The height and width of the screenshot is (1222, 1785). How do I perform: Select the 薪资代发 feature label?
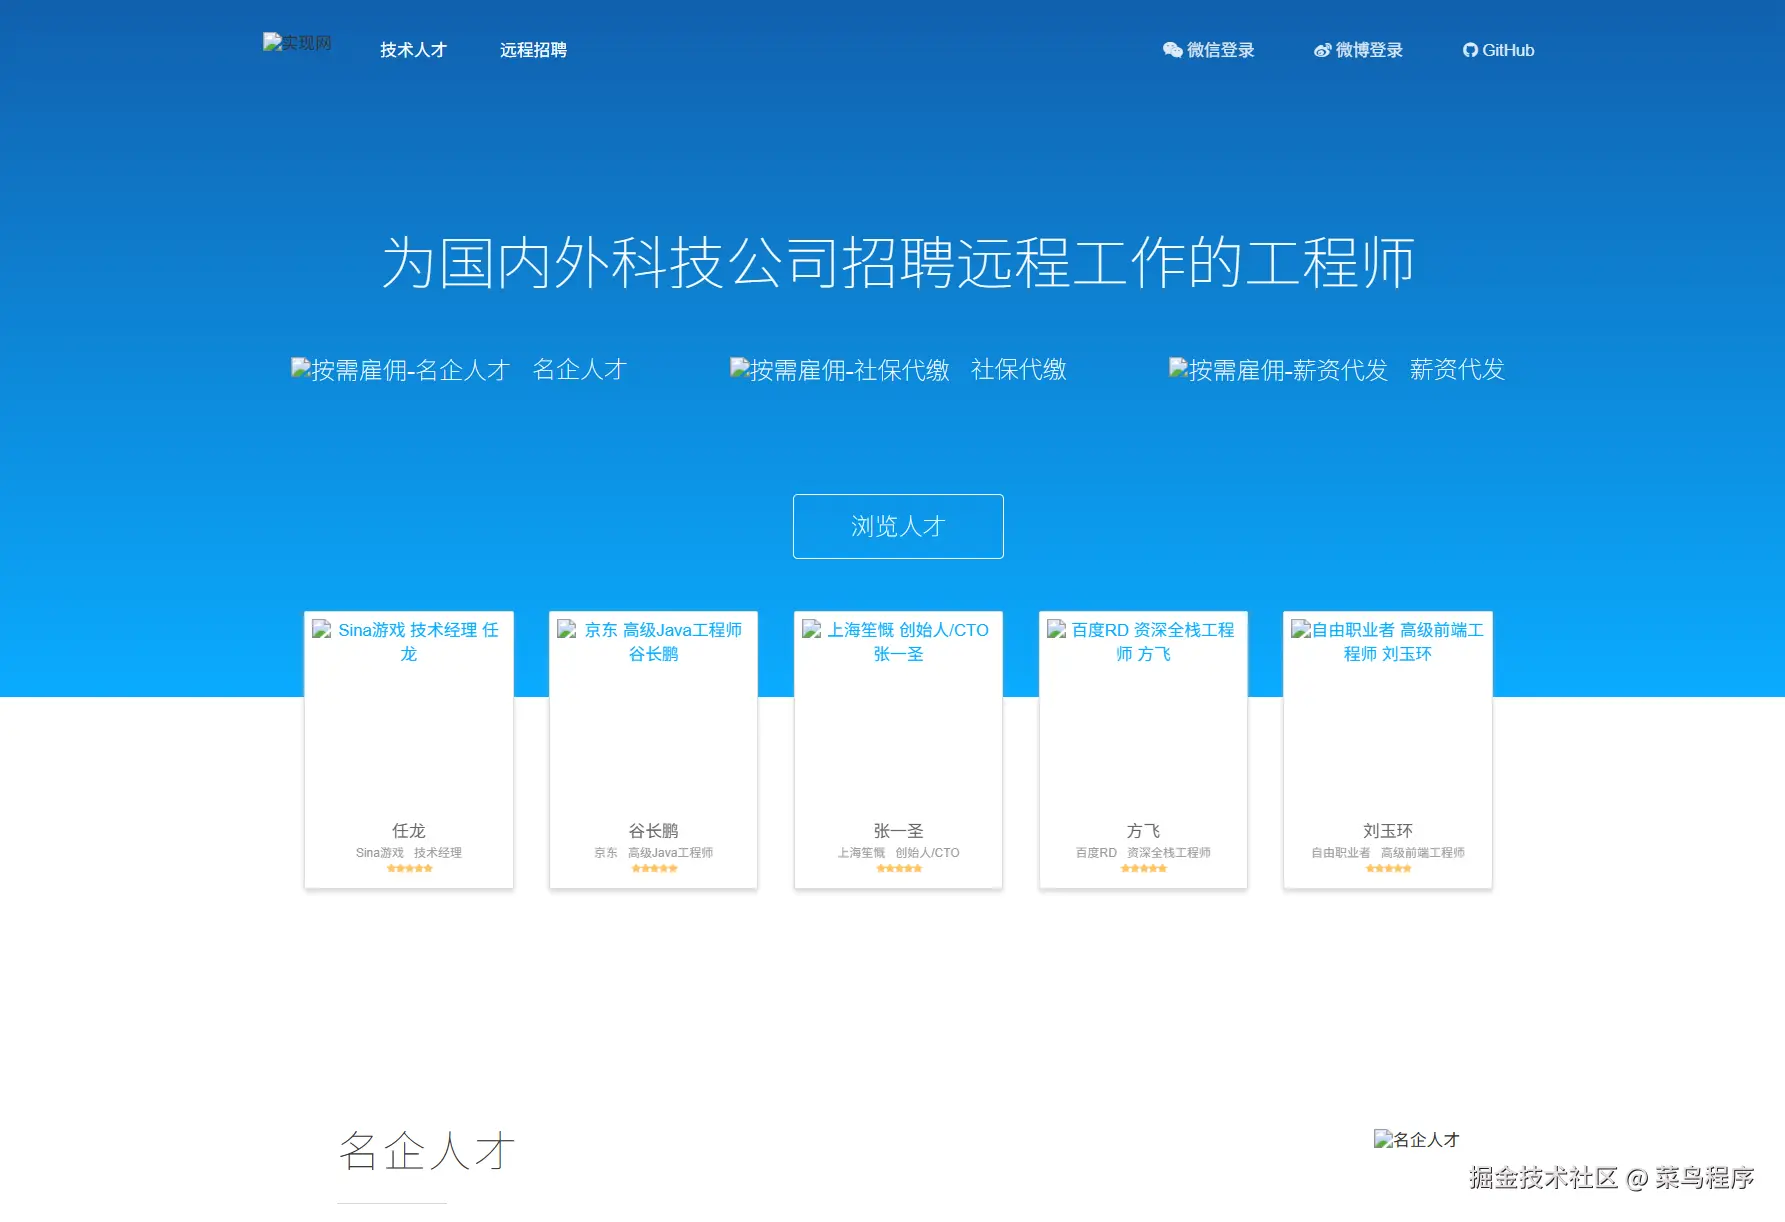(1457, 370)
